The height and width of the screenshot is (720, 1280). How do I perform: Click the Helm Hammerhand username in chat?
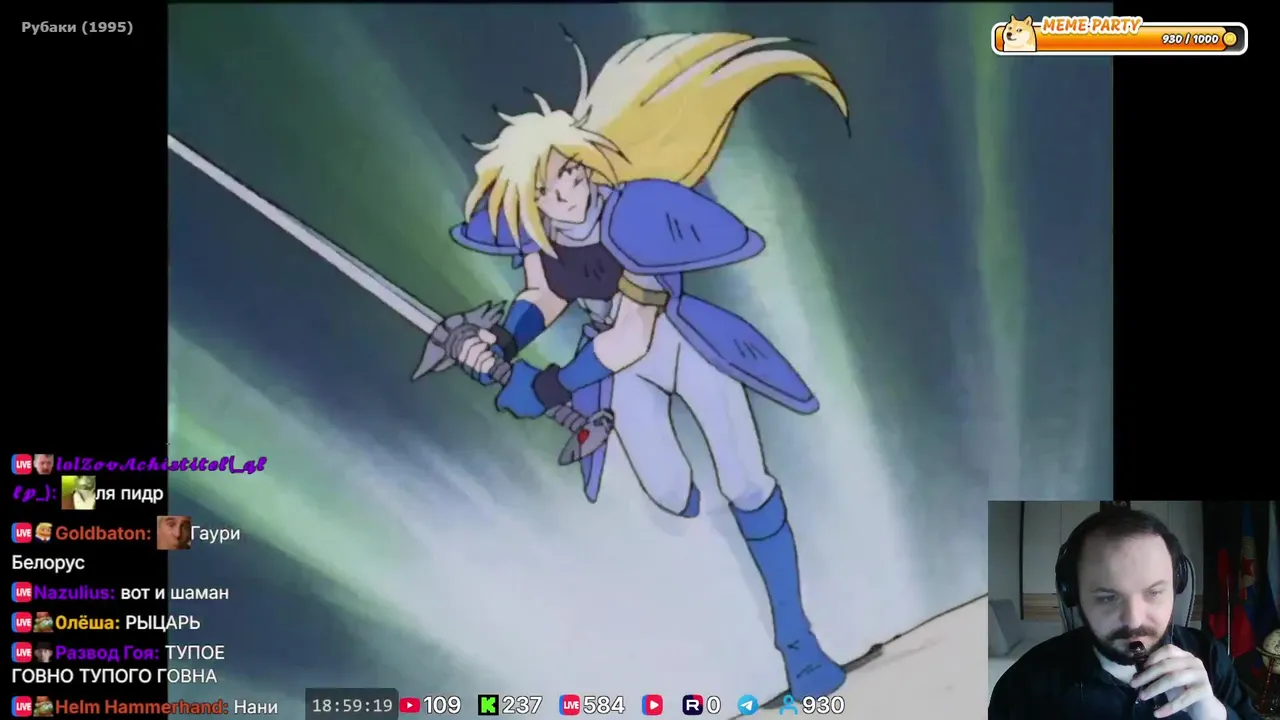point(142,707)
